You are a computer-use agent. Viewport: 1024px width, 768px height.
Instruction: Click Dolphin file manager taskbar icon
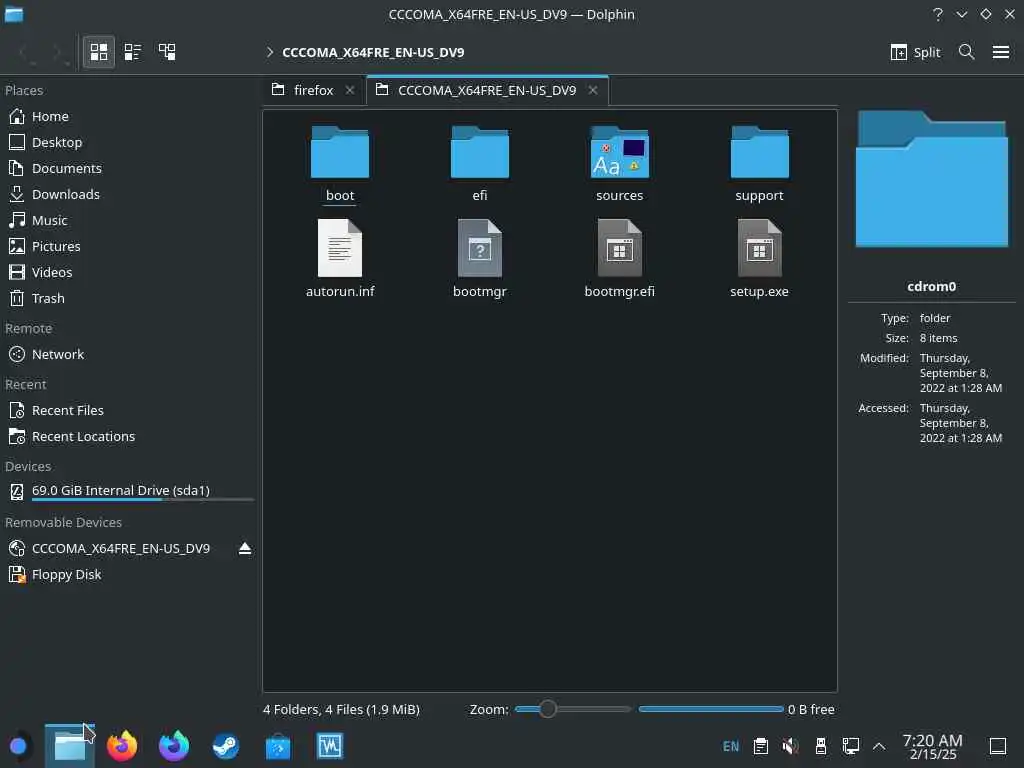point(70,746)
